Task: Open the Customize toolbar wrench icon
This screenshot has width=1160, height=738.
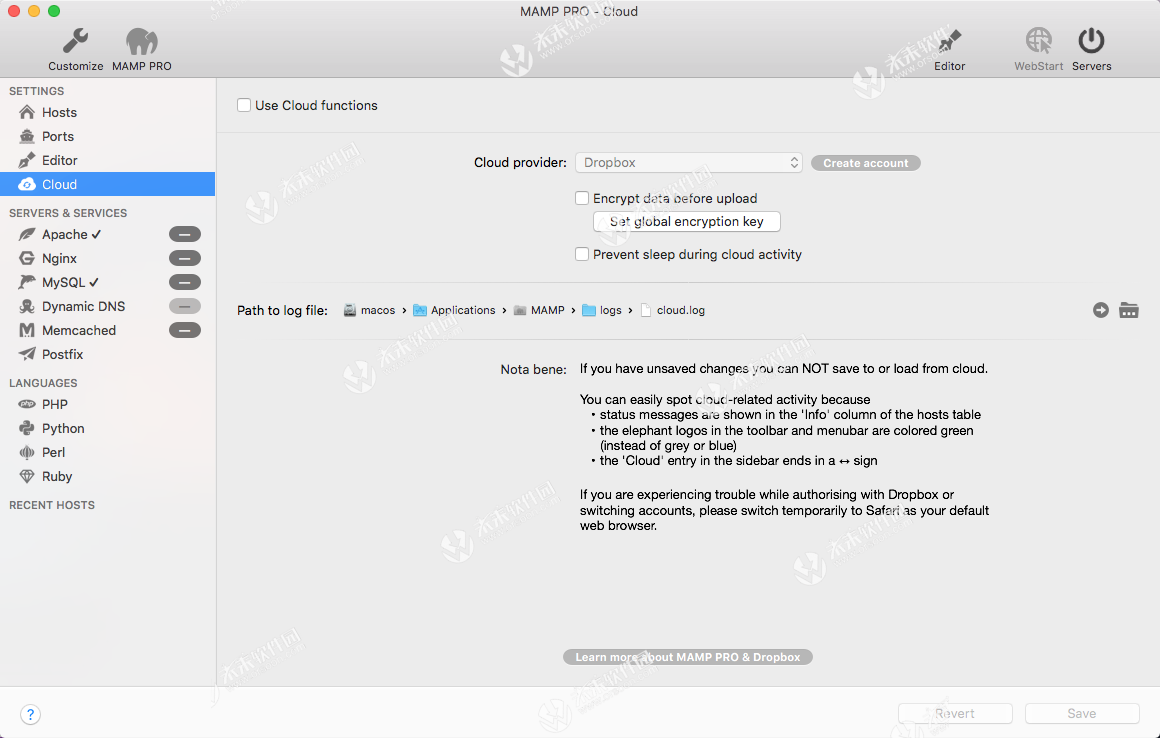Action: point(75,41)
